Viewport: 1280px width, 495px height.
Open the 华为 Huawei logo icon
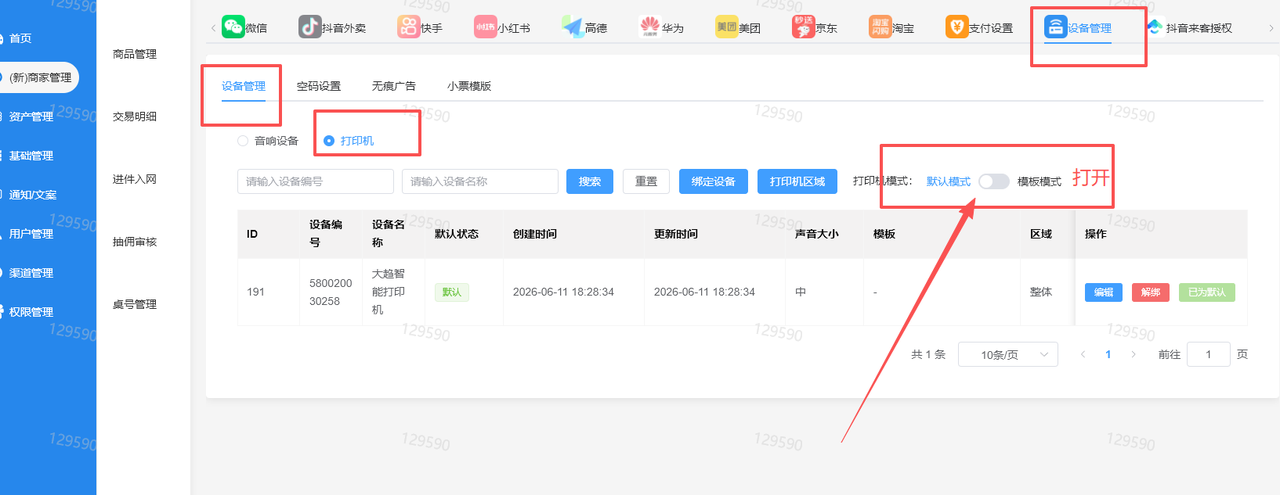[x=650, y=27]
